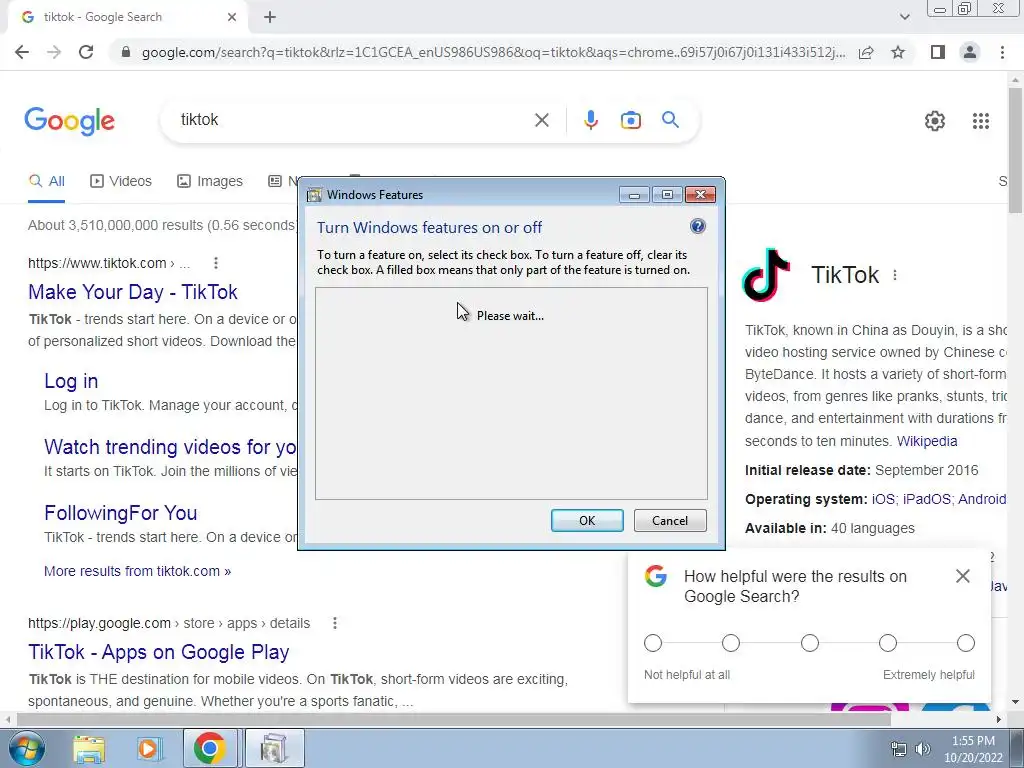Click the Chrome taskbar icon
Image resolution: width=1024 pixels, height=768 pixels.
209,748
